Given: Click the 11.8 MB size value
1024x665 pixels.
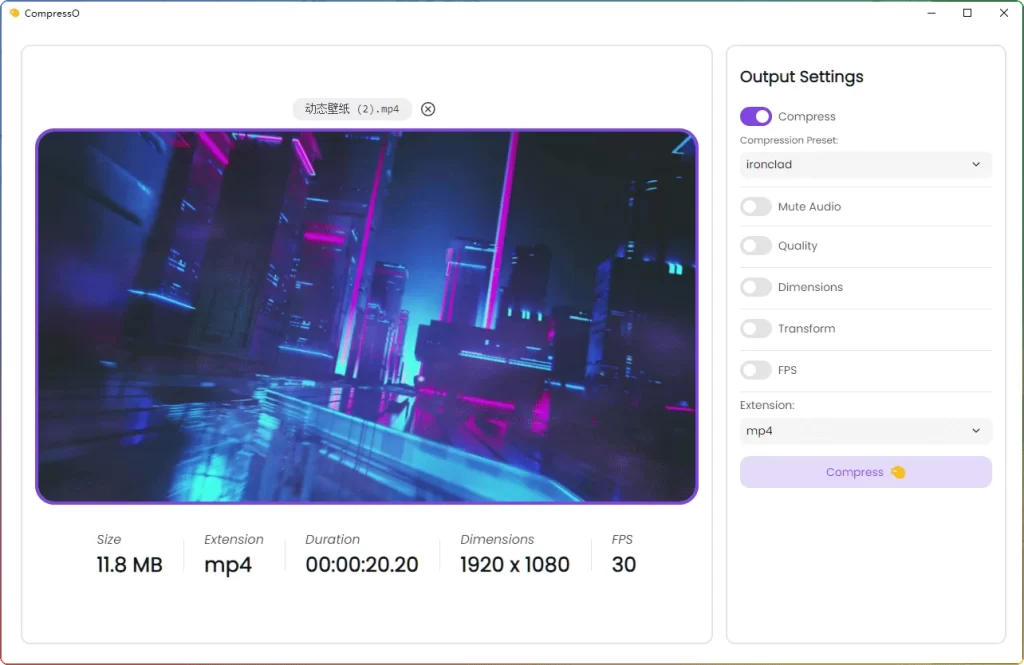Looking at the screenshot, I should click(129, 565).
